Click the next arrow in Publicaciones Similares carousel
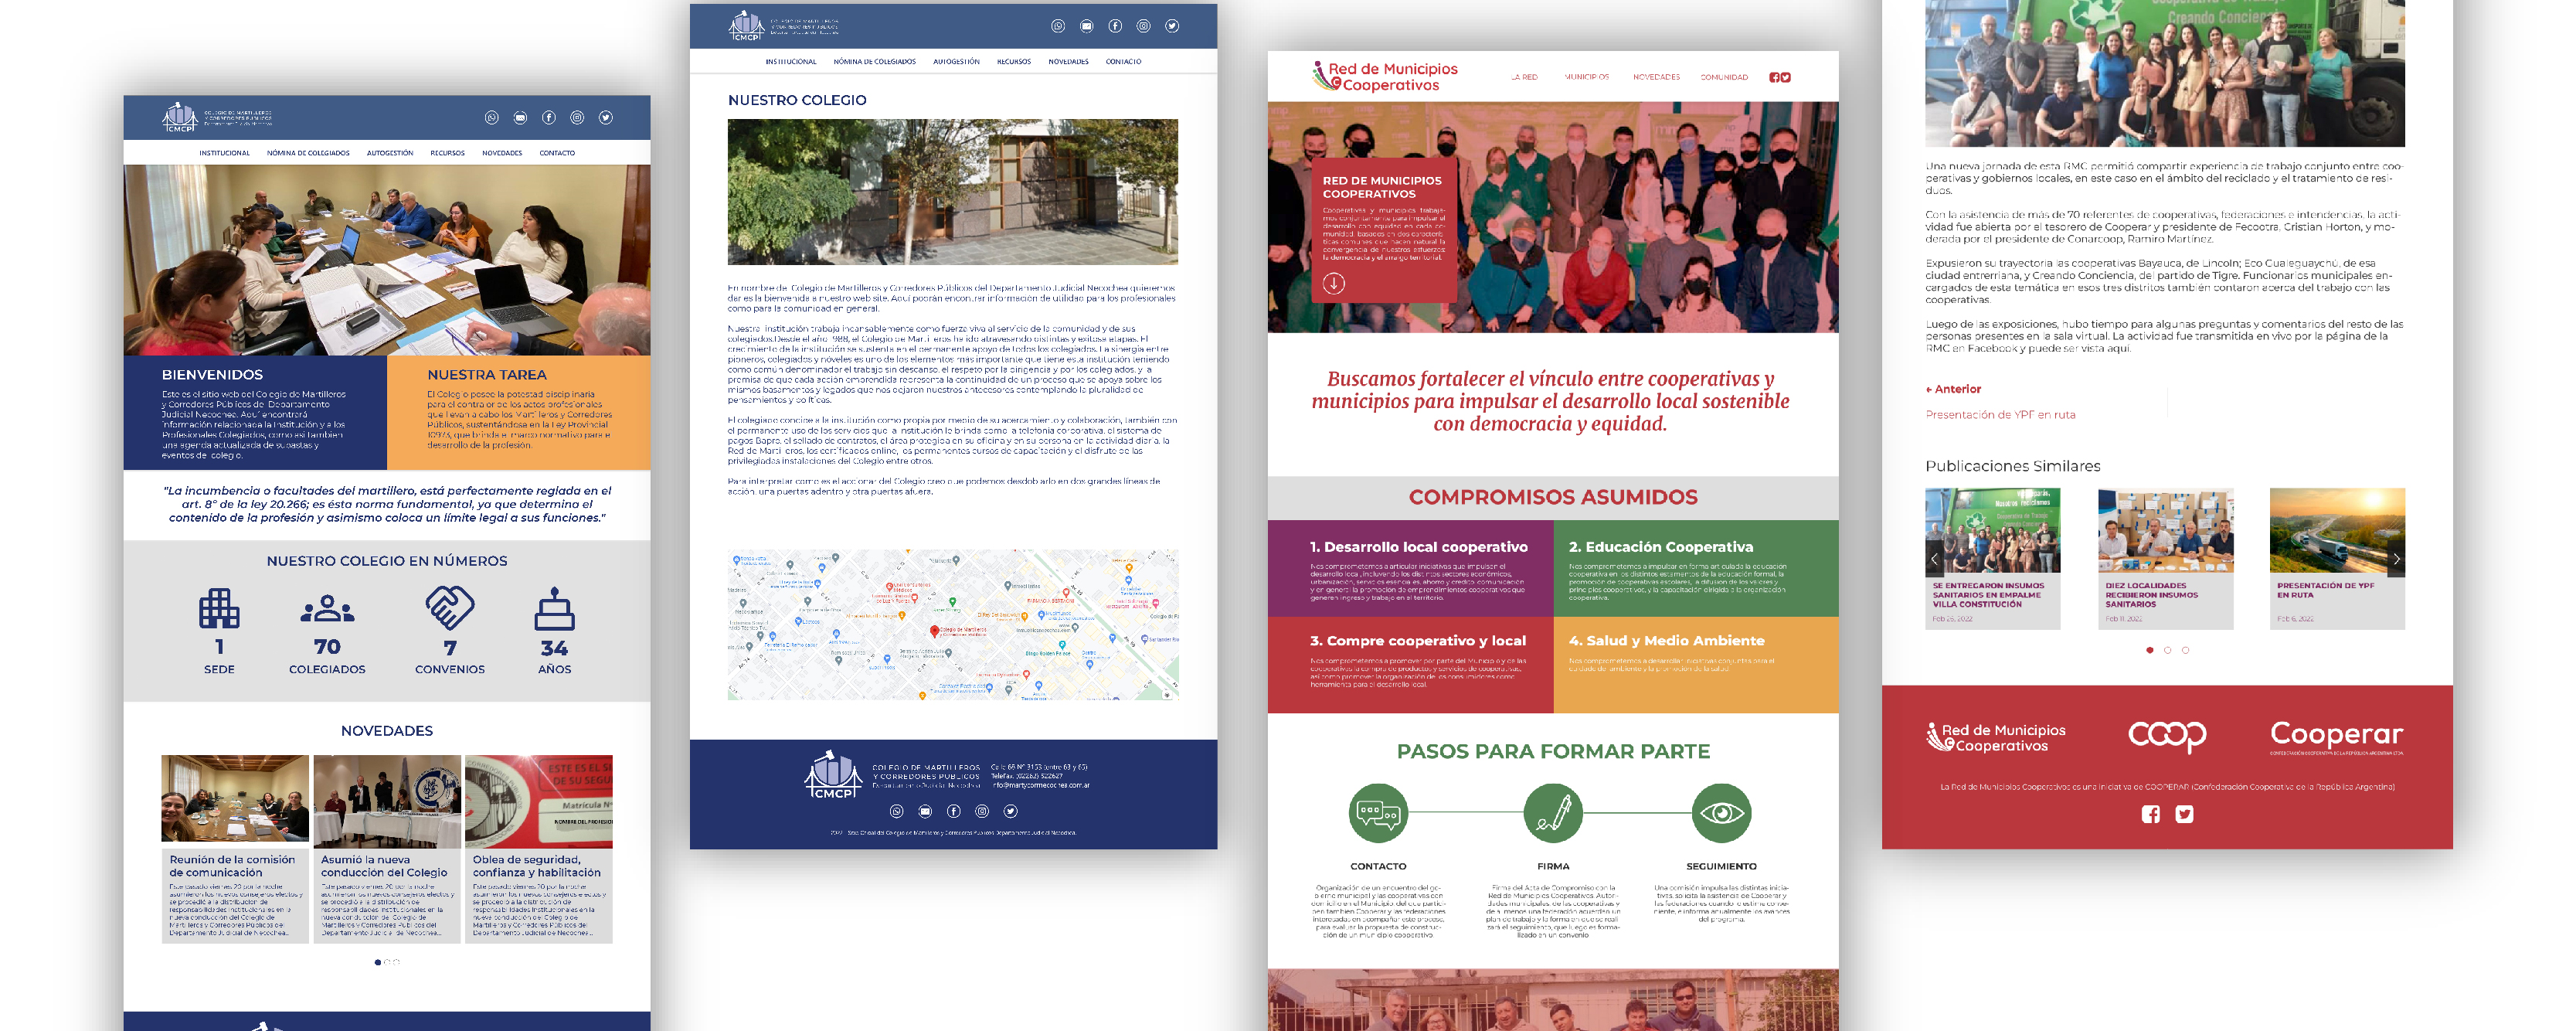The width and height of the screenshot is (2576, 1031). (2399, 560)
